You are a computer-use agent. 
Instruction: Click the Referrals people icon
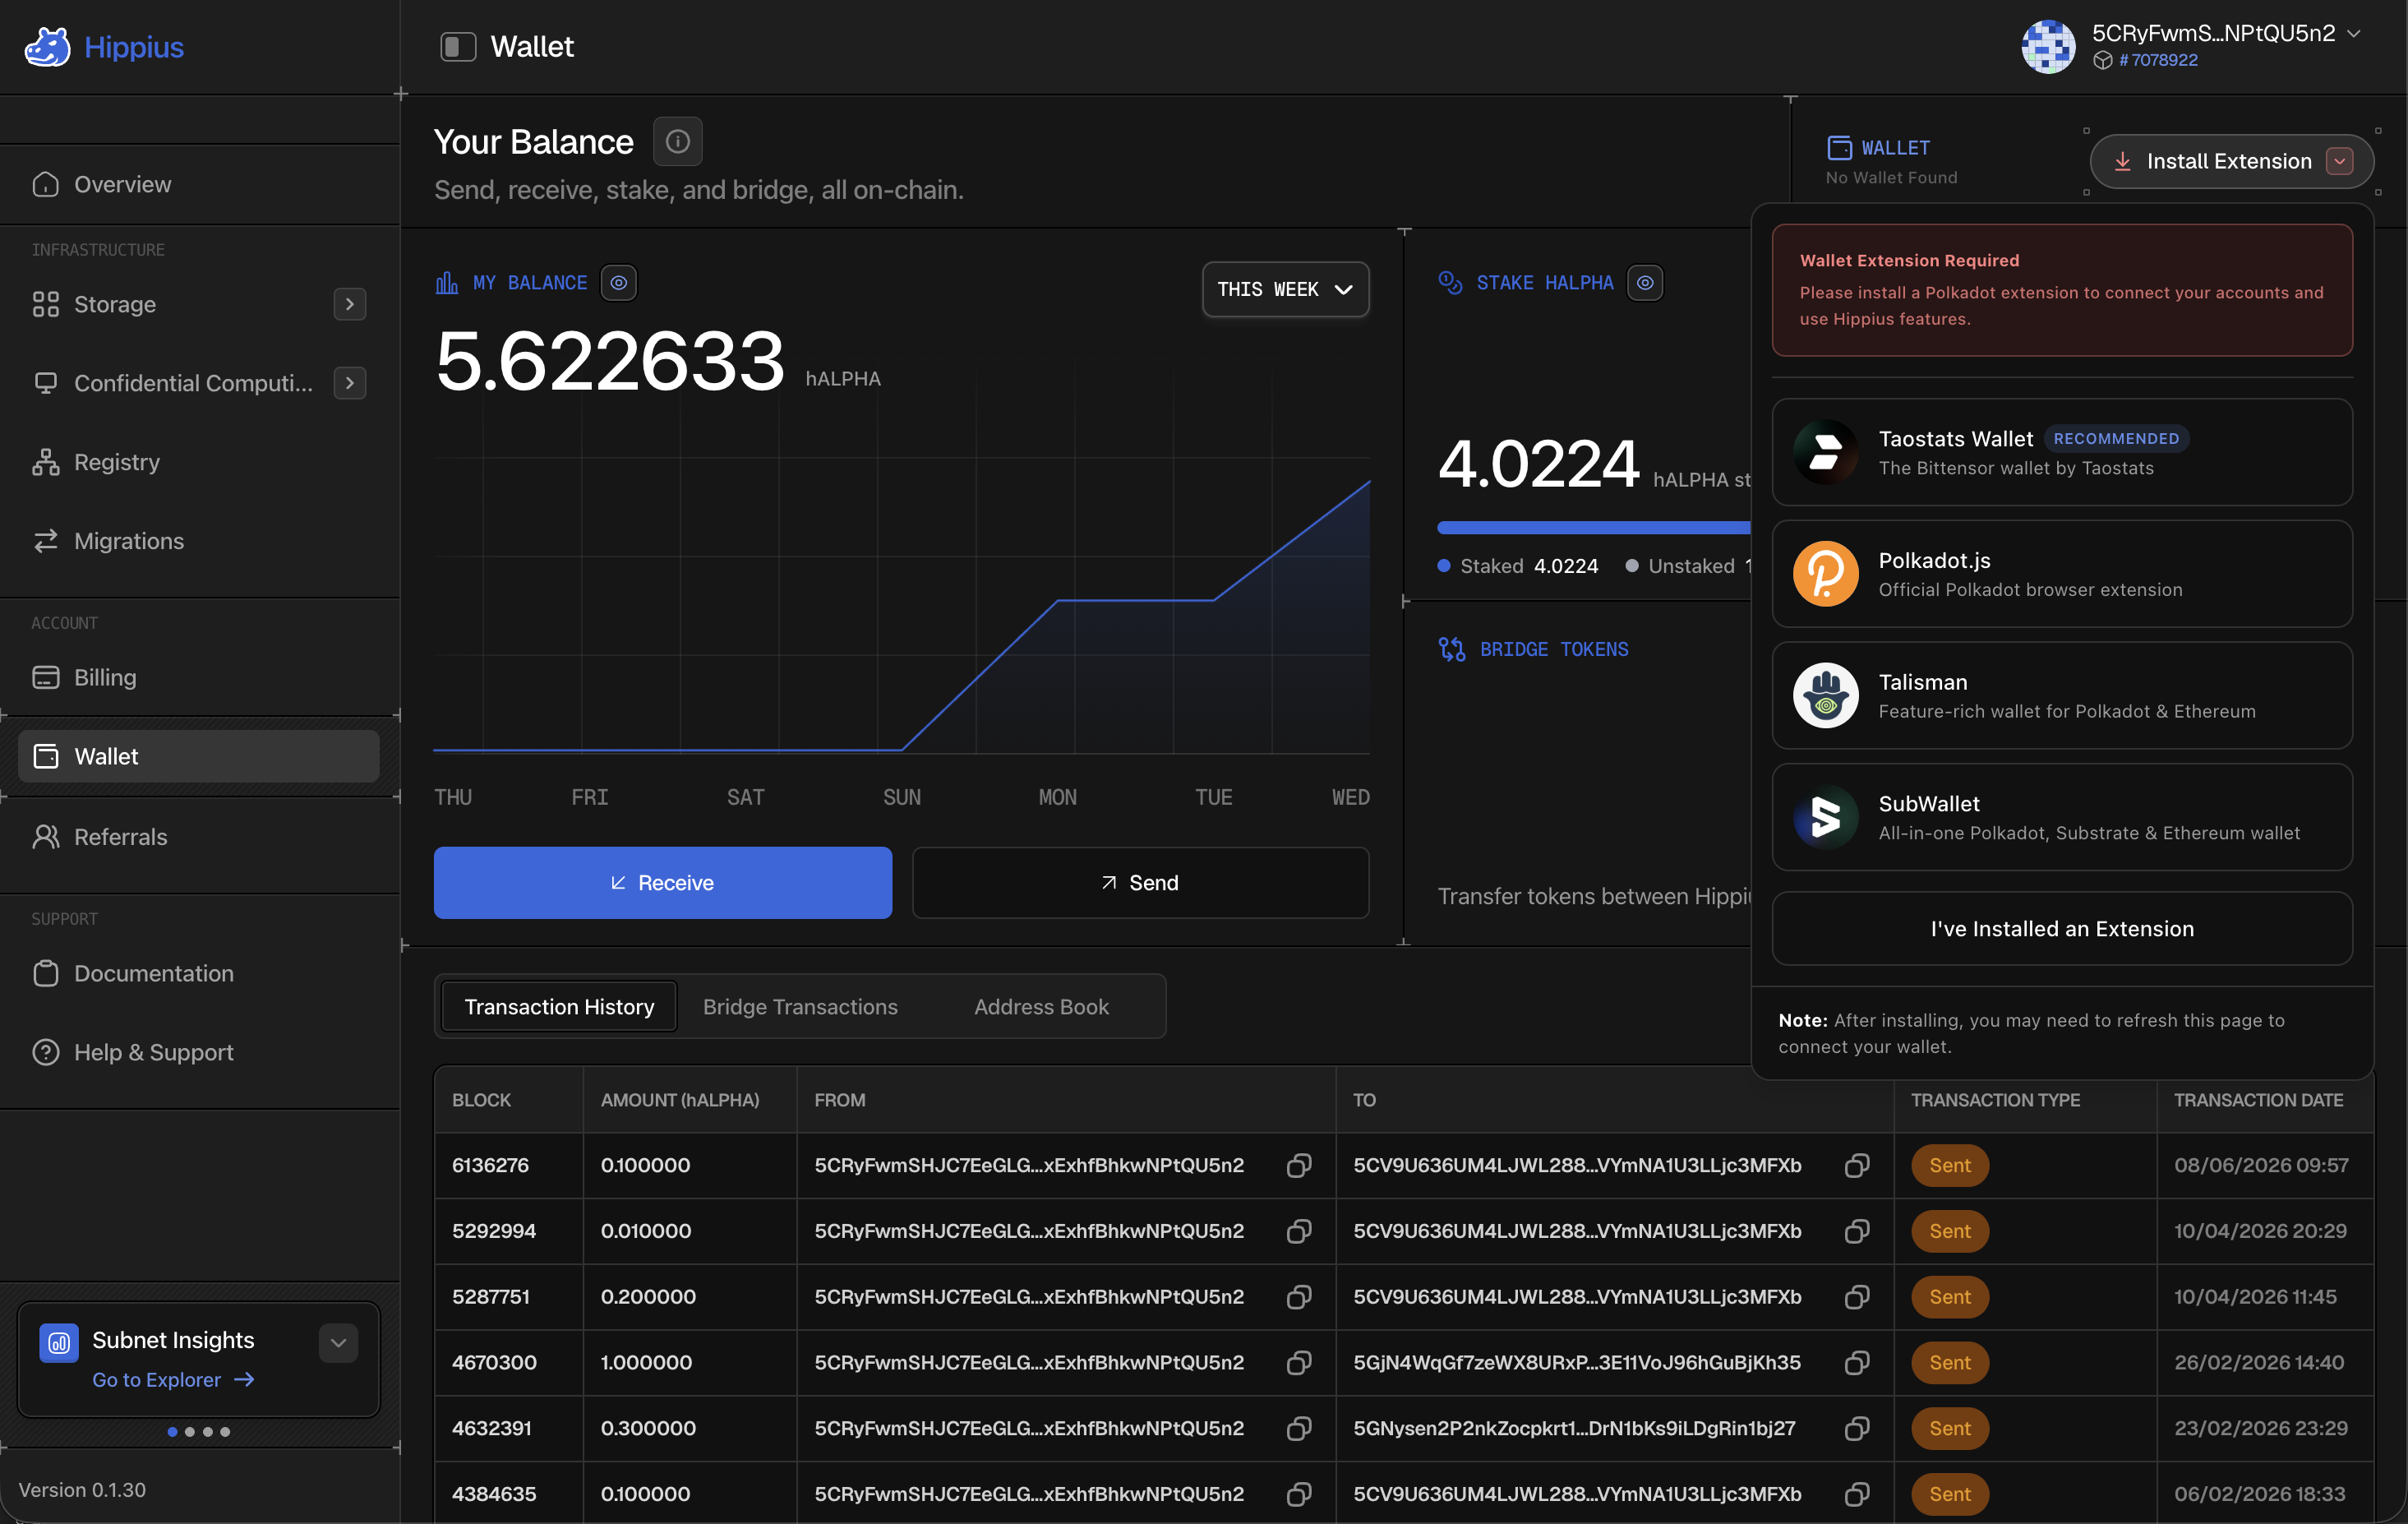click(x=46, y=837)
